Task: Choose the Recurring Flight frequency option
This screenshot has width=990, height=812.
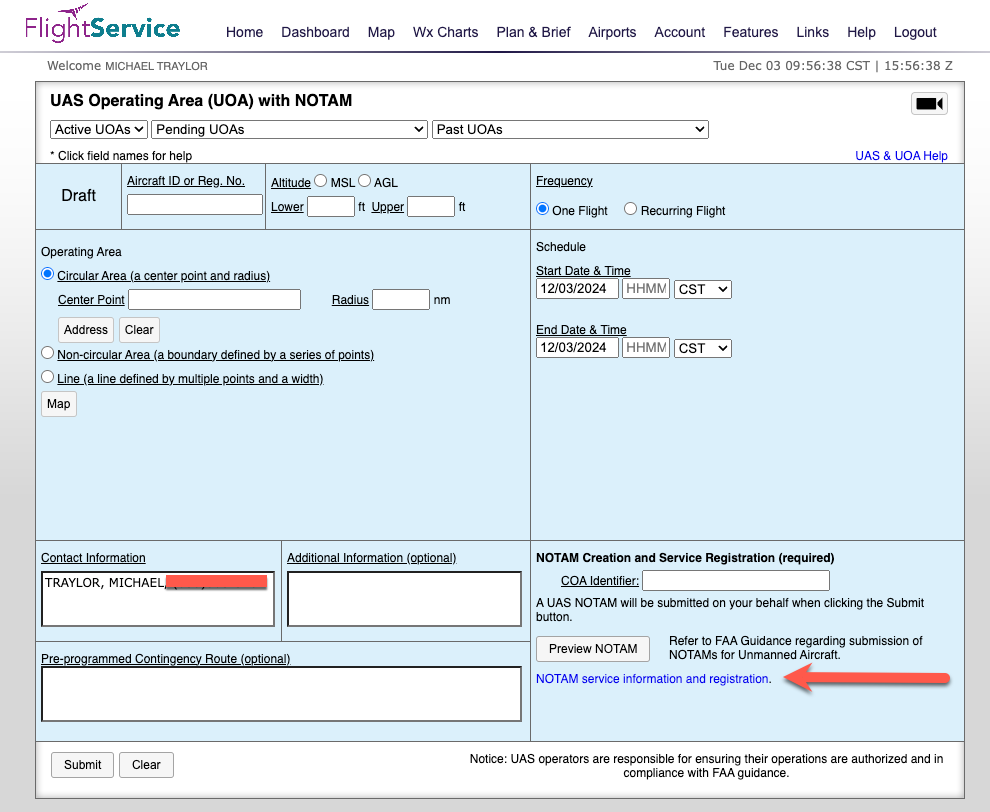Action: [x=630, y=209]
